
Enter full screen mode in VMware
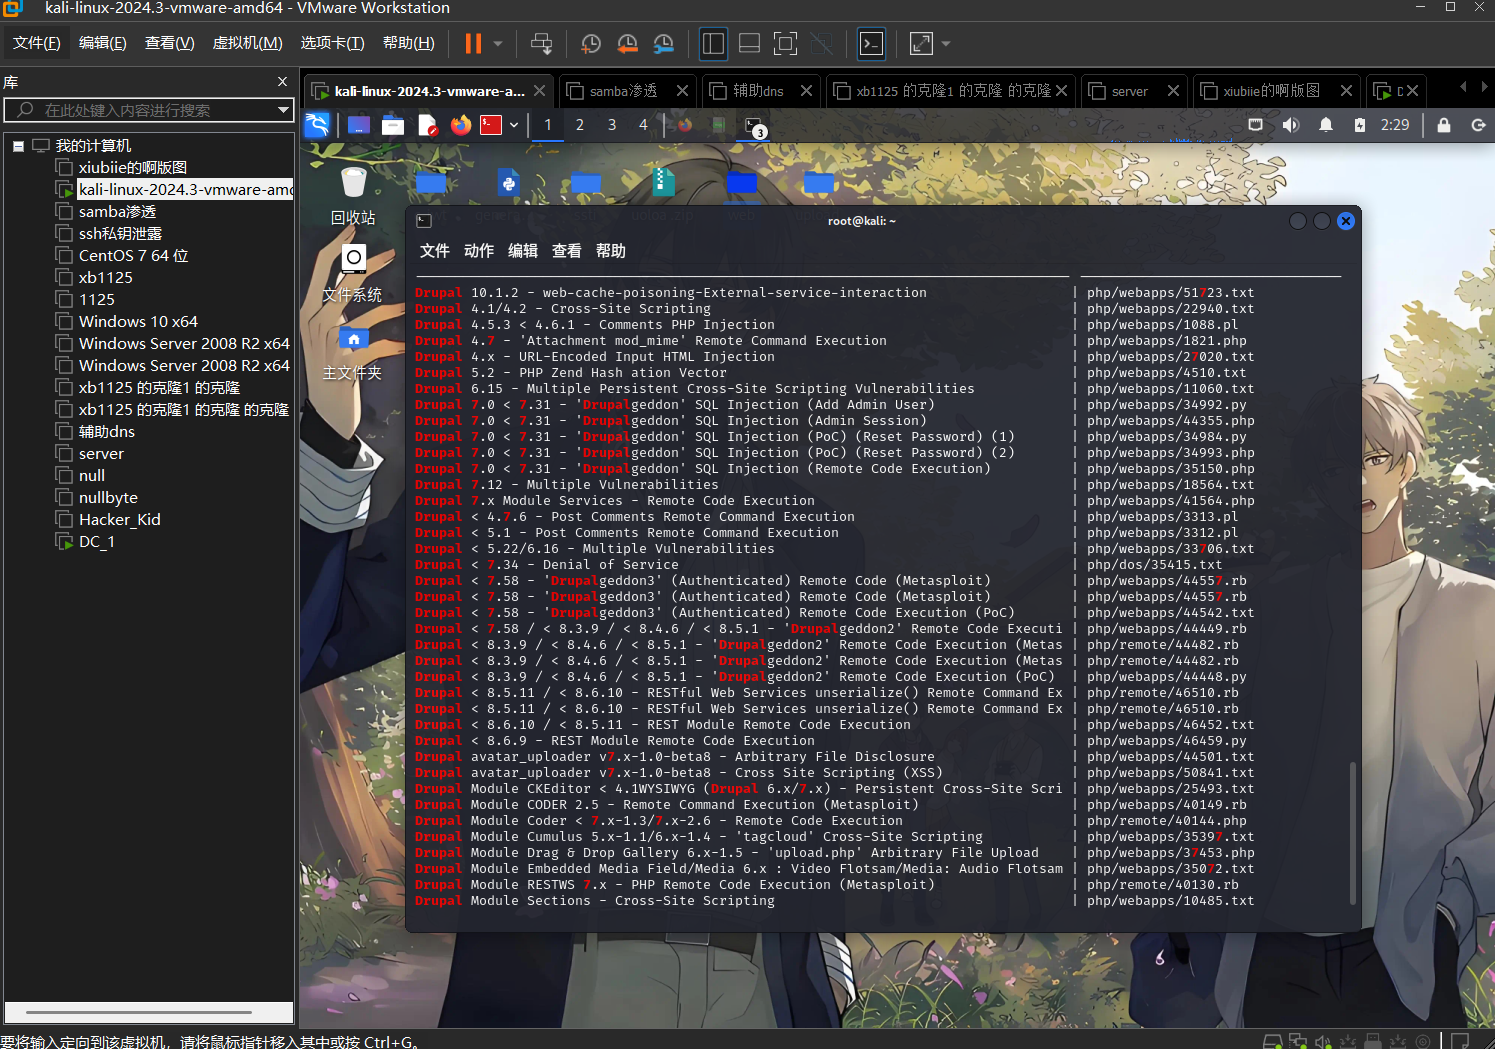pyautogui.click(x=786, y=43)
